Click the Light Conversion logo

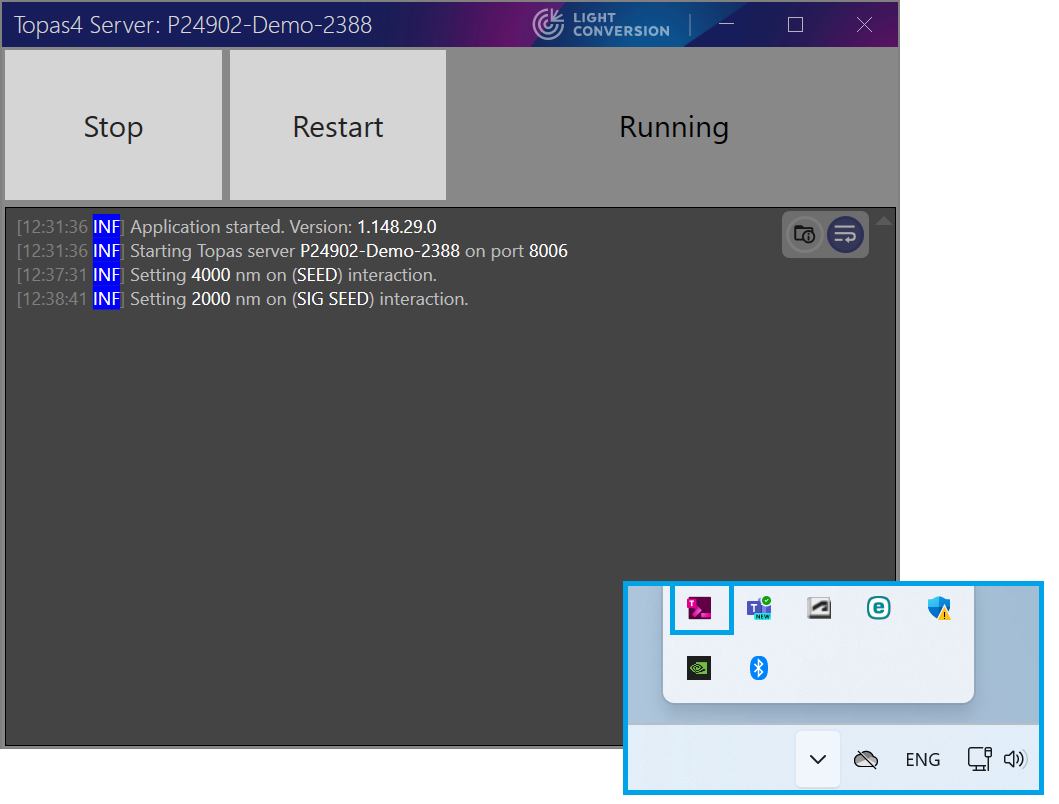[x=600, y=25]
